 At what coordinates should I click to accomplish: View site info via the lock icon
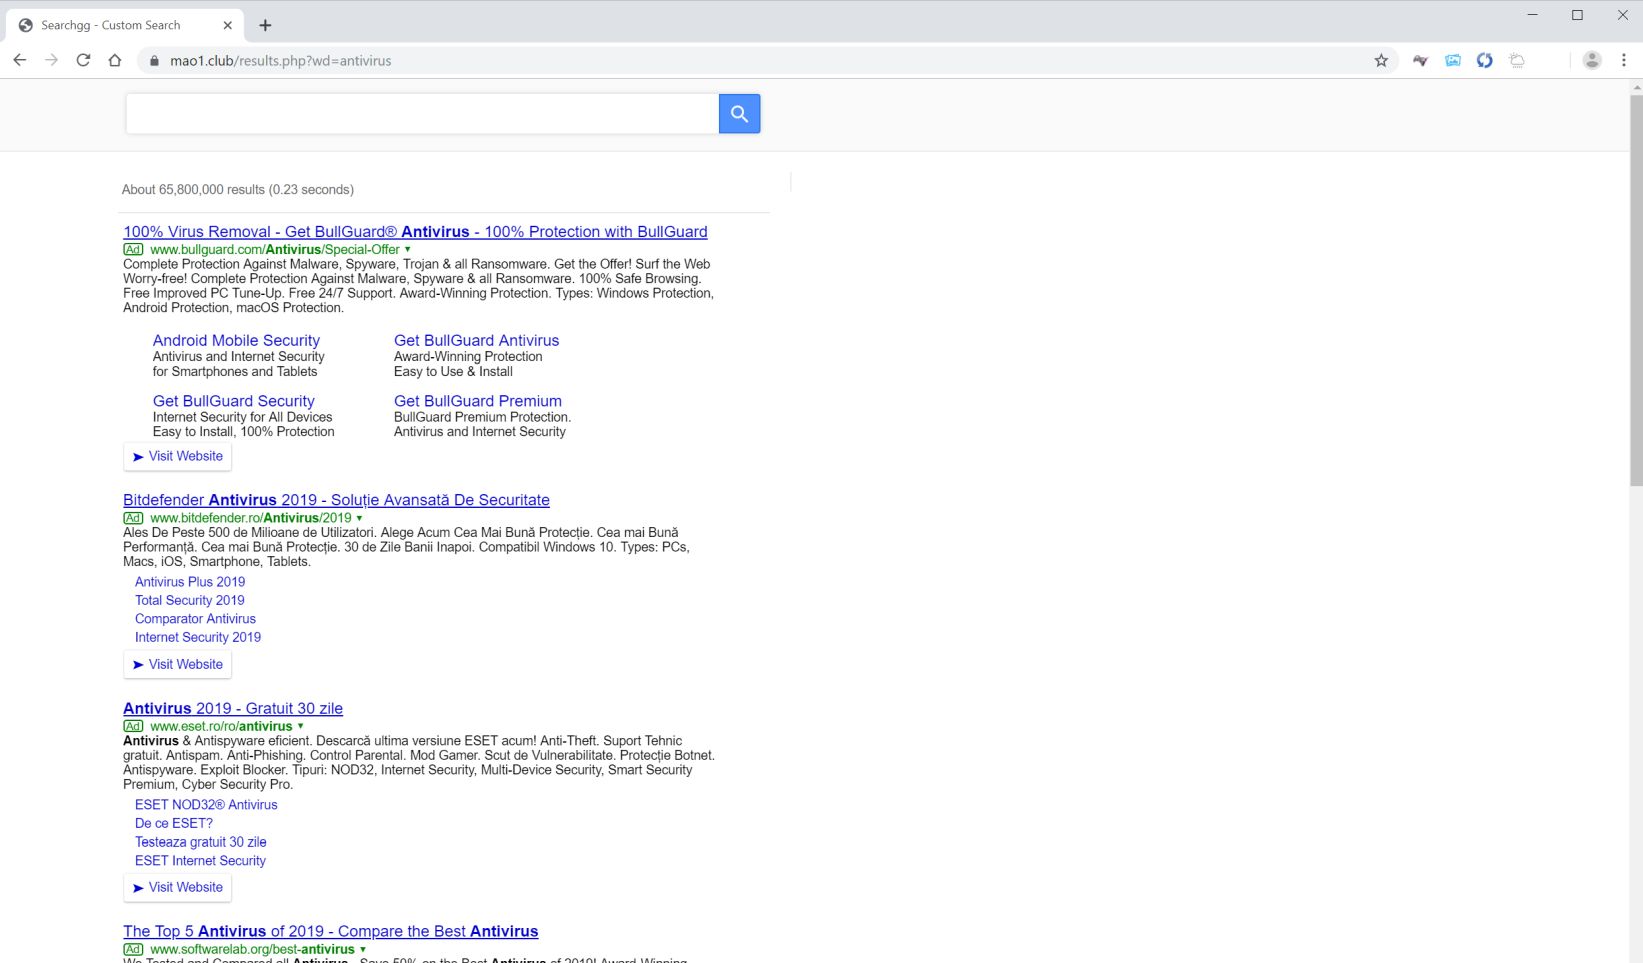pyautogui.click(x=154, y=61)
